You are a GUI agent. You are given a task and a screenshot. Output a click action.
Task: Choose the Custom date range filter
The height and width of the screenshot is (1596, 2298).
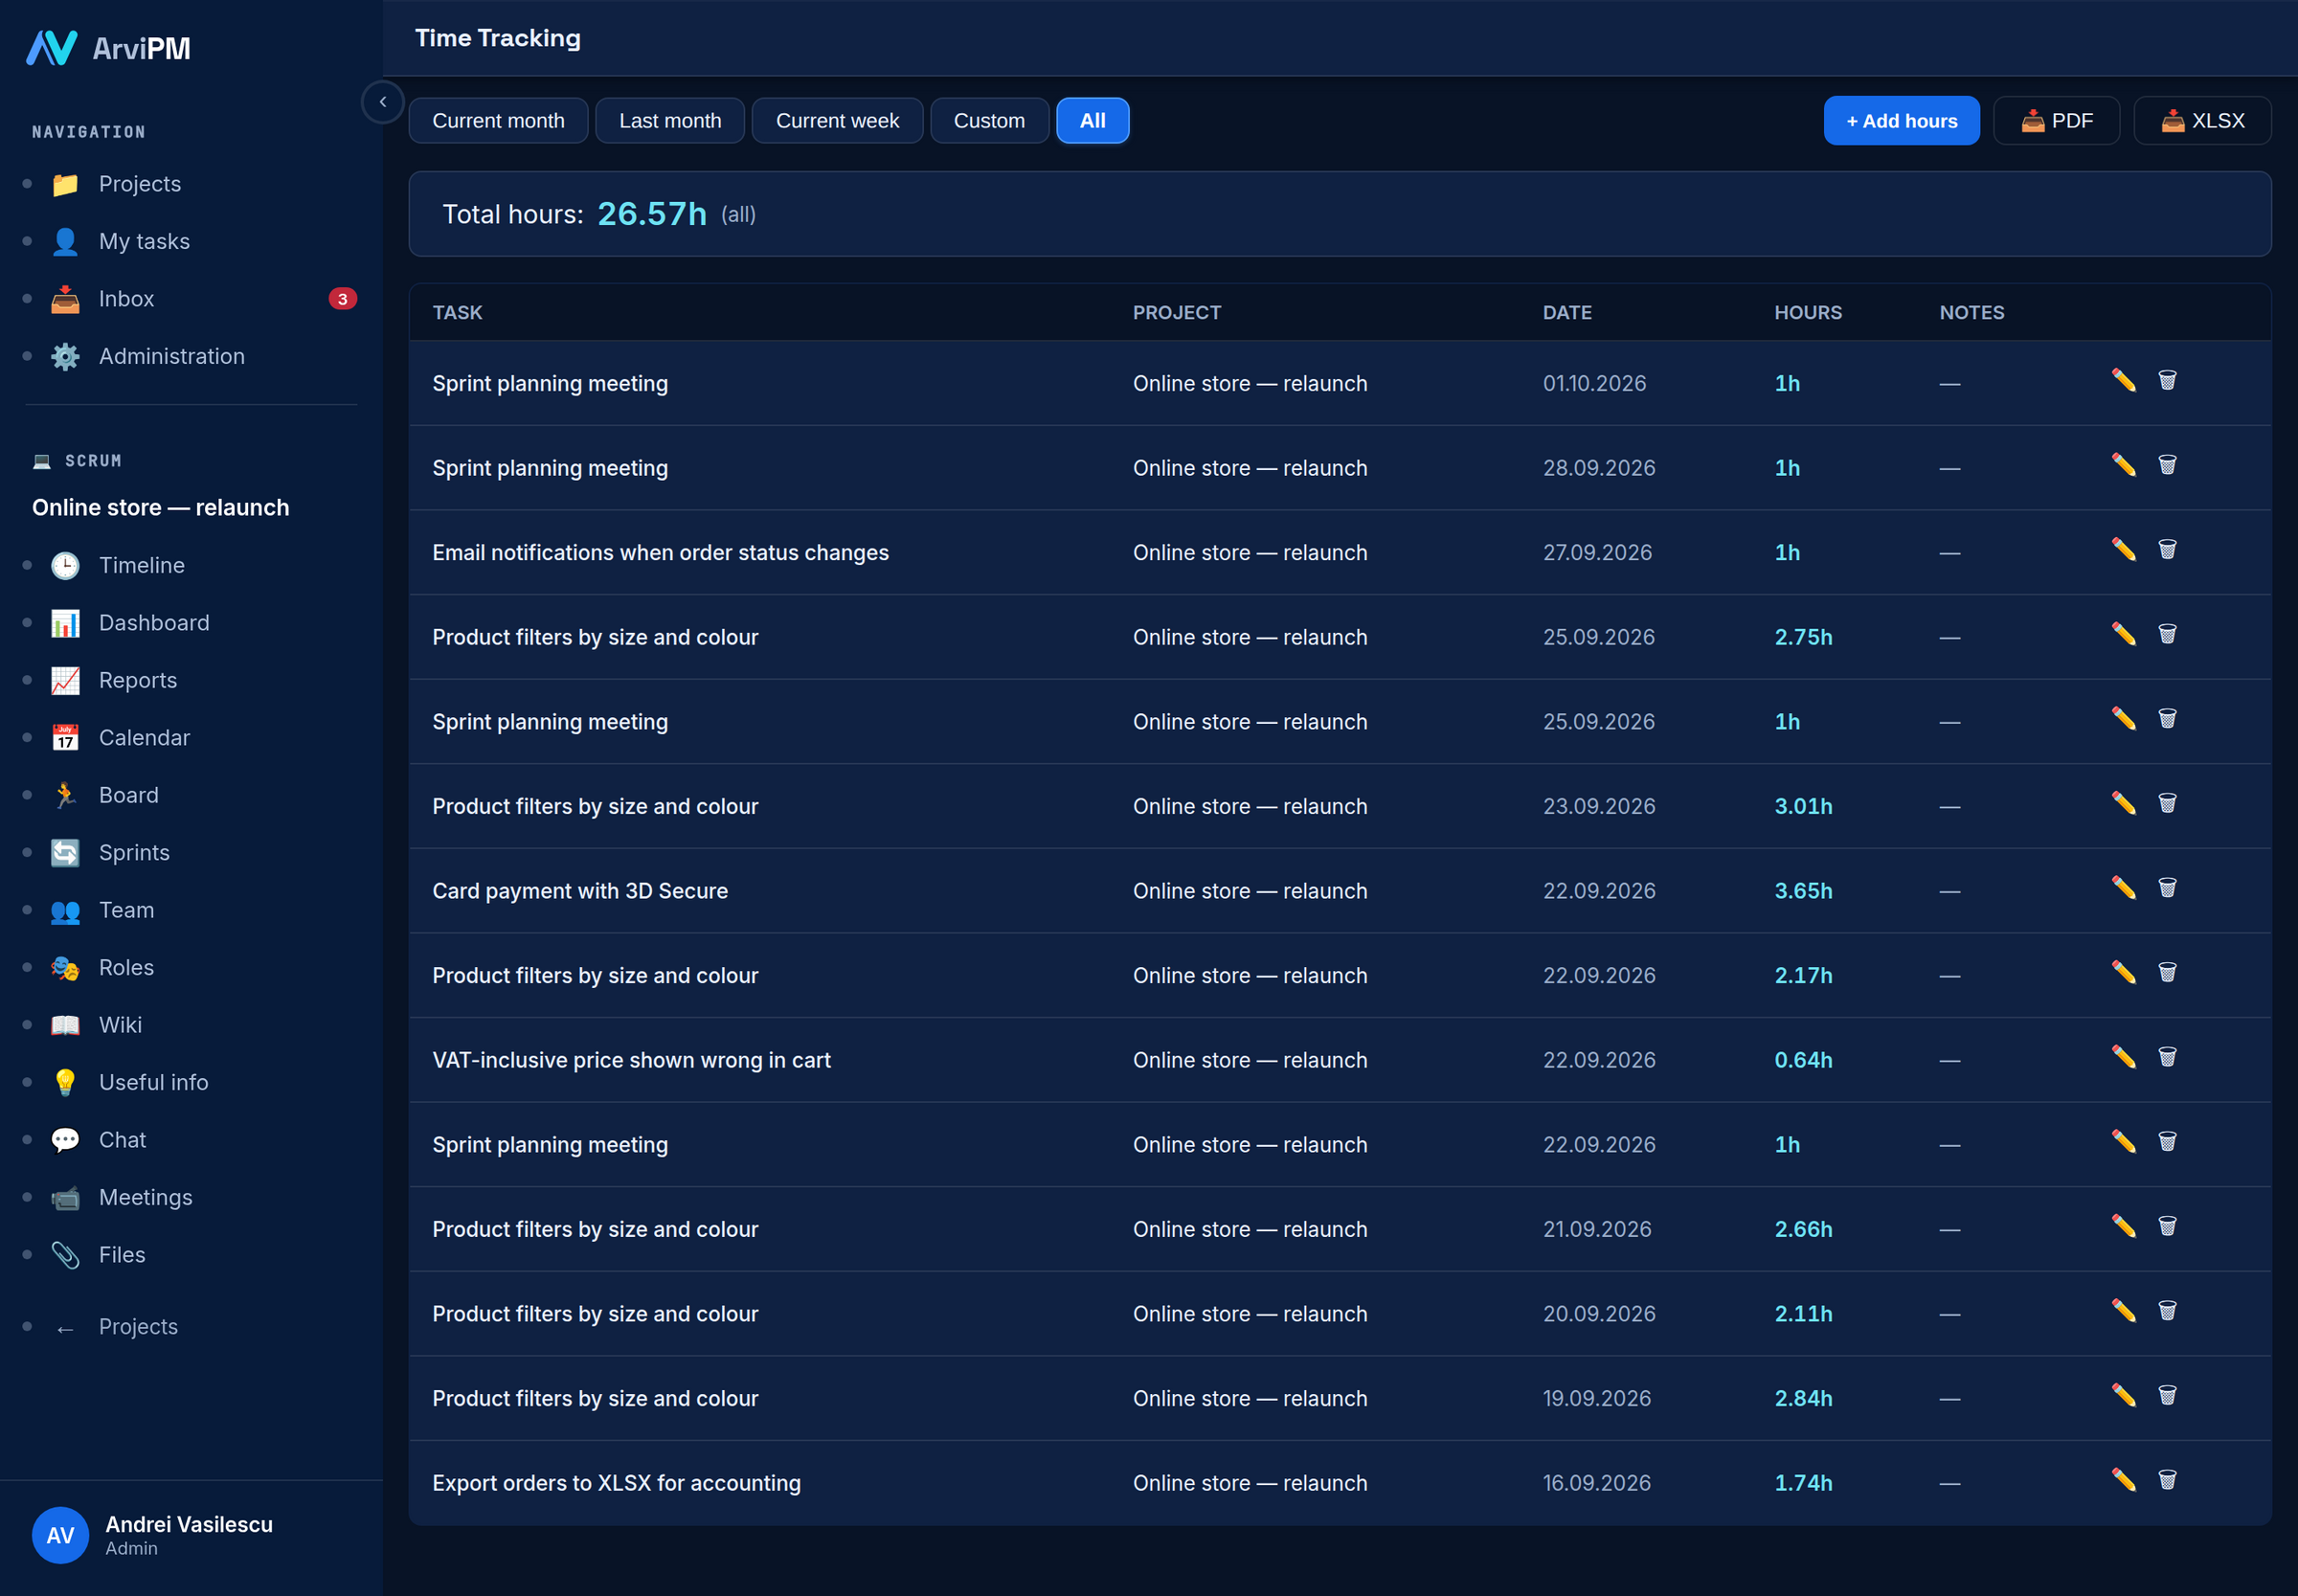(989, 121)
